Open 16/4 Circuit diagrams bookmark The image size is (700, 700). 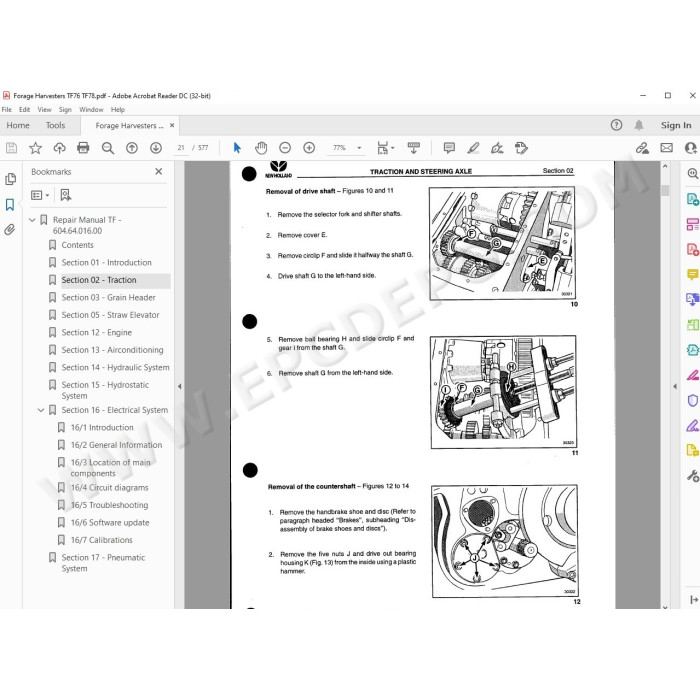[109, 488]
